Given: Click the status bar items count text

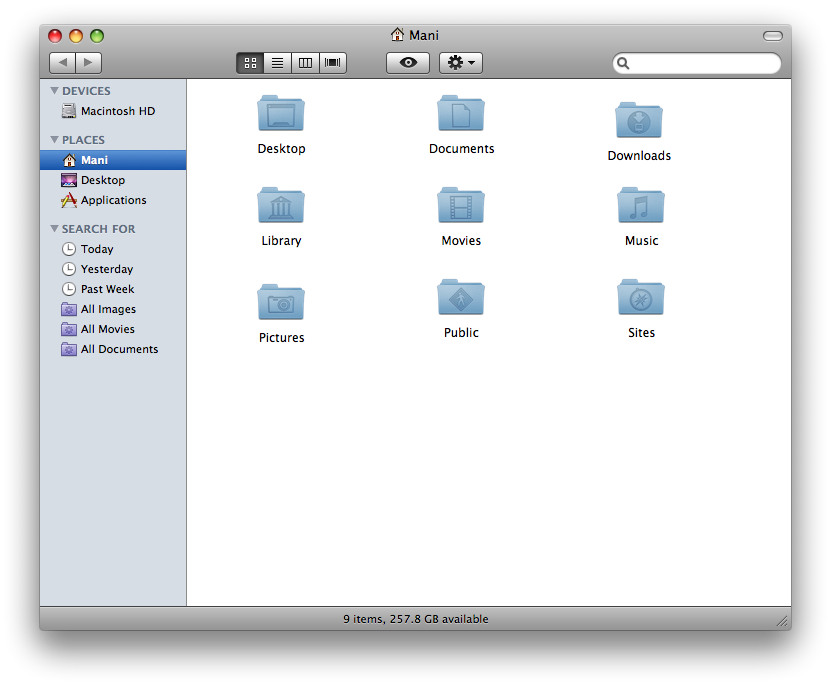Looking at the screenshot, I should tap(416, 619).
